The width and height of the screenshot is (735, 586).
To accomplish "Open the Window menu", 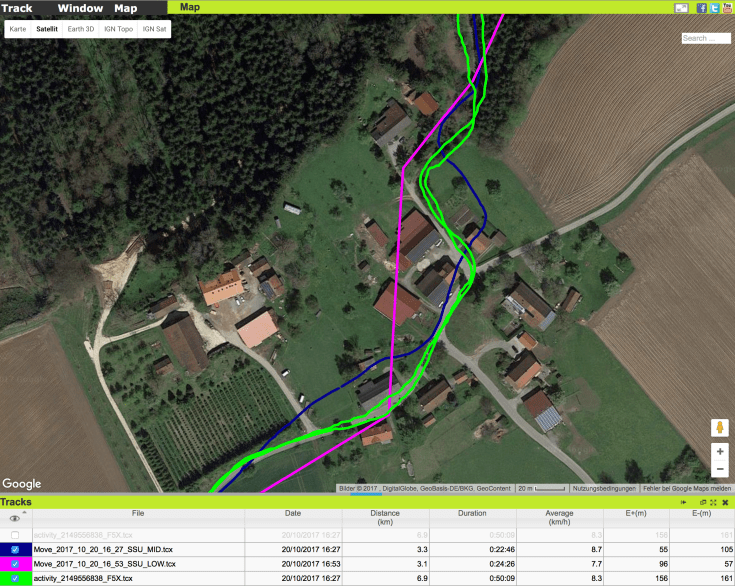I will 80,8.
